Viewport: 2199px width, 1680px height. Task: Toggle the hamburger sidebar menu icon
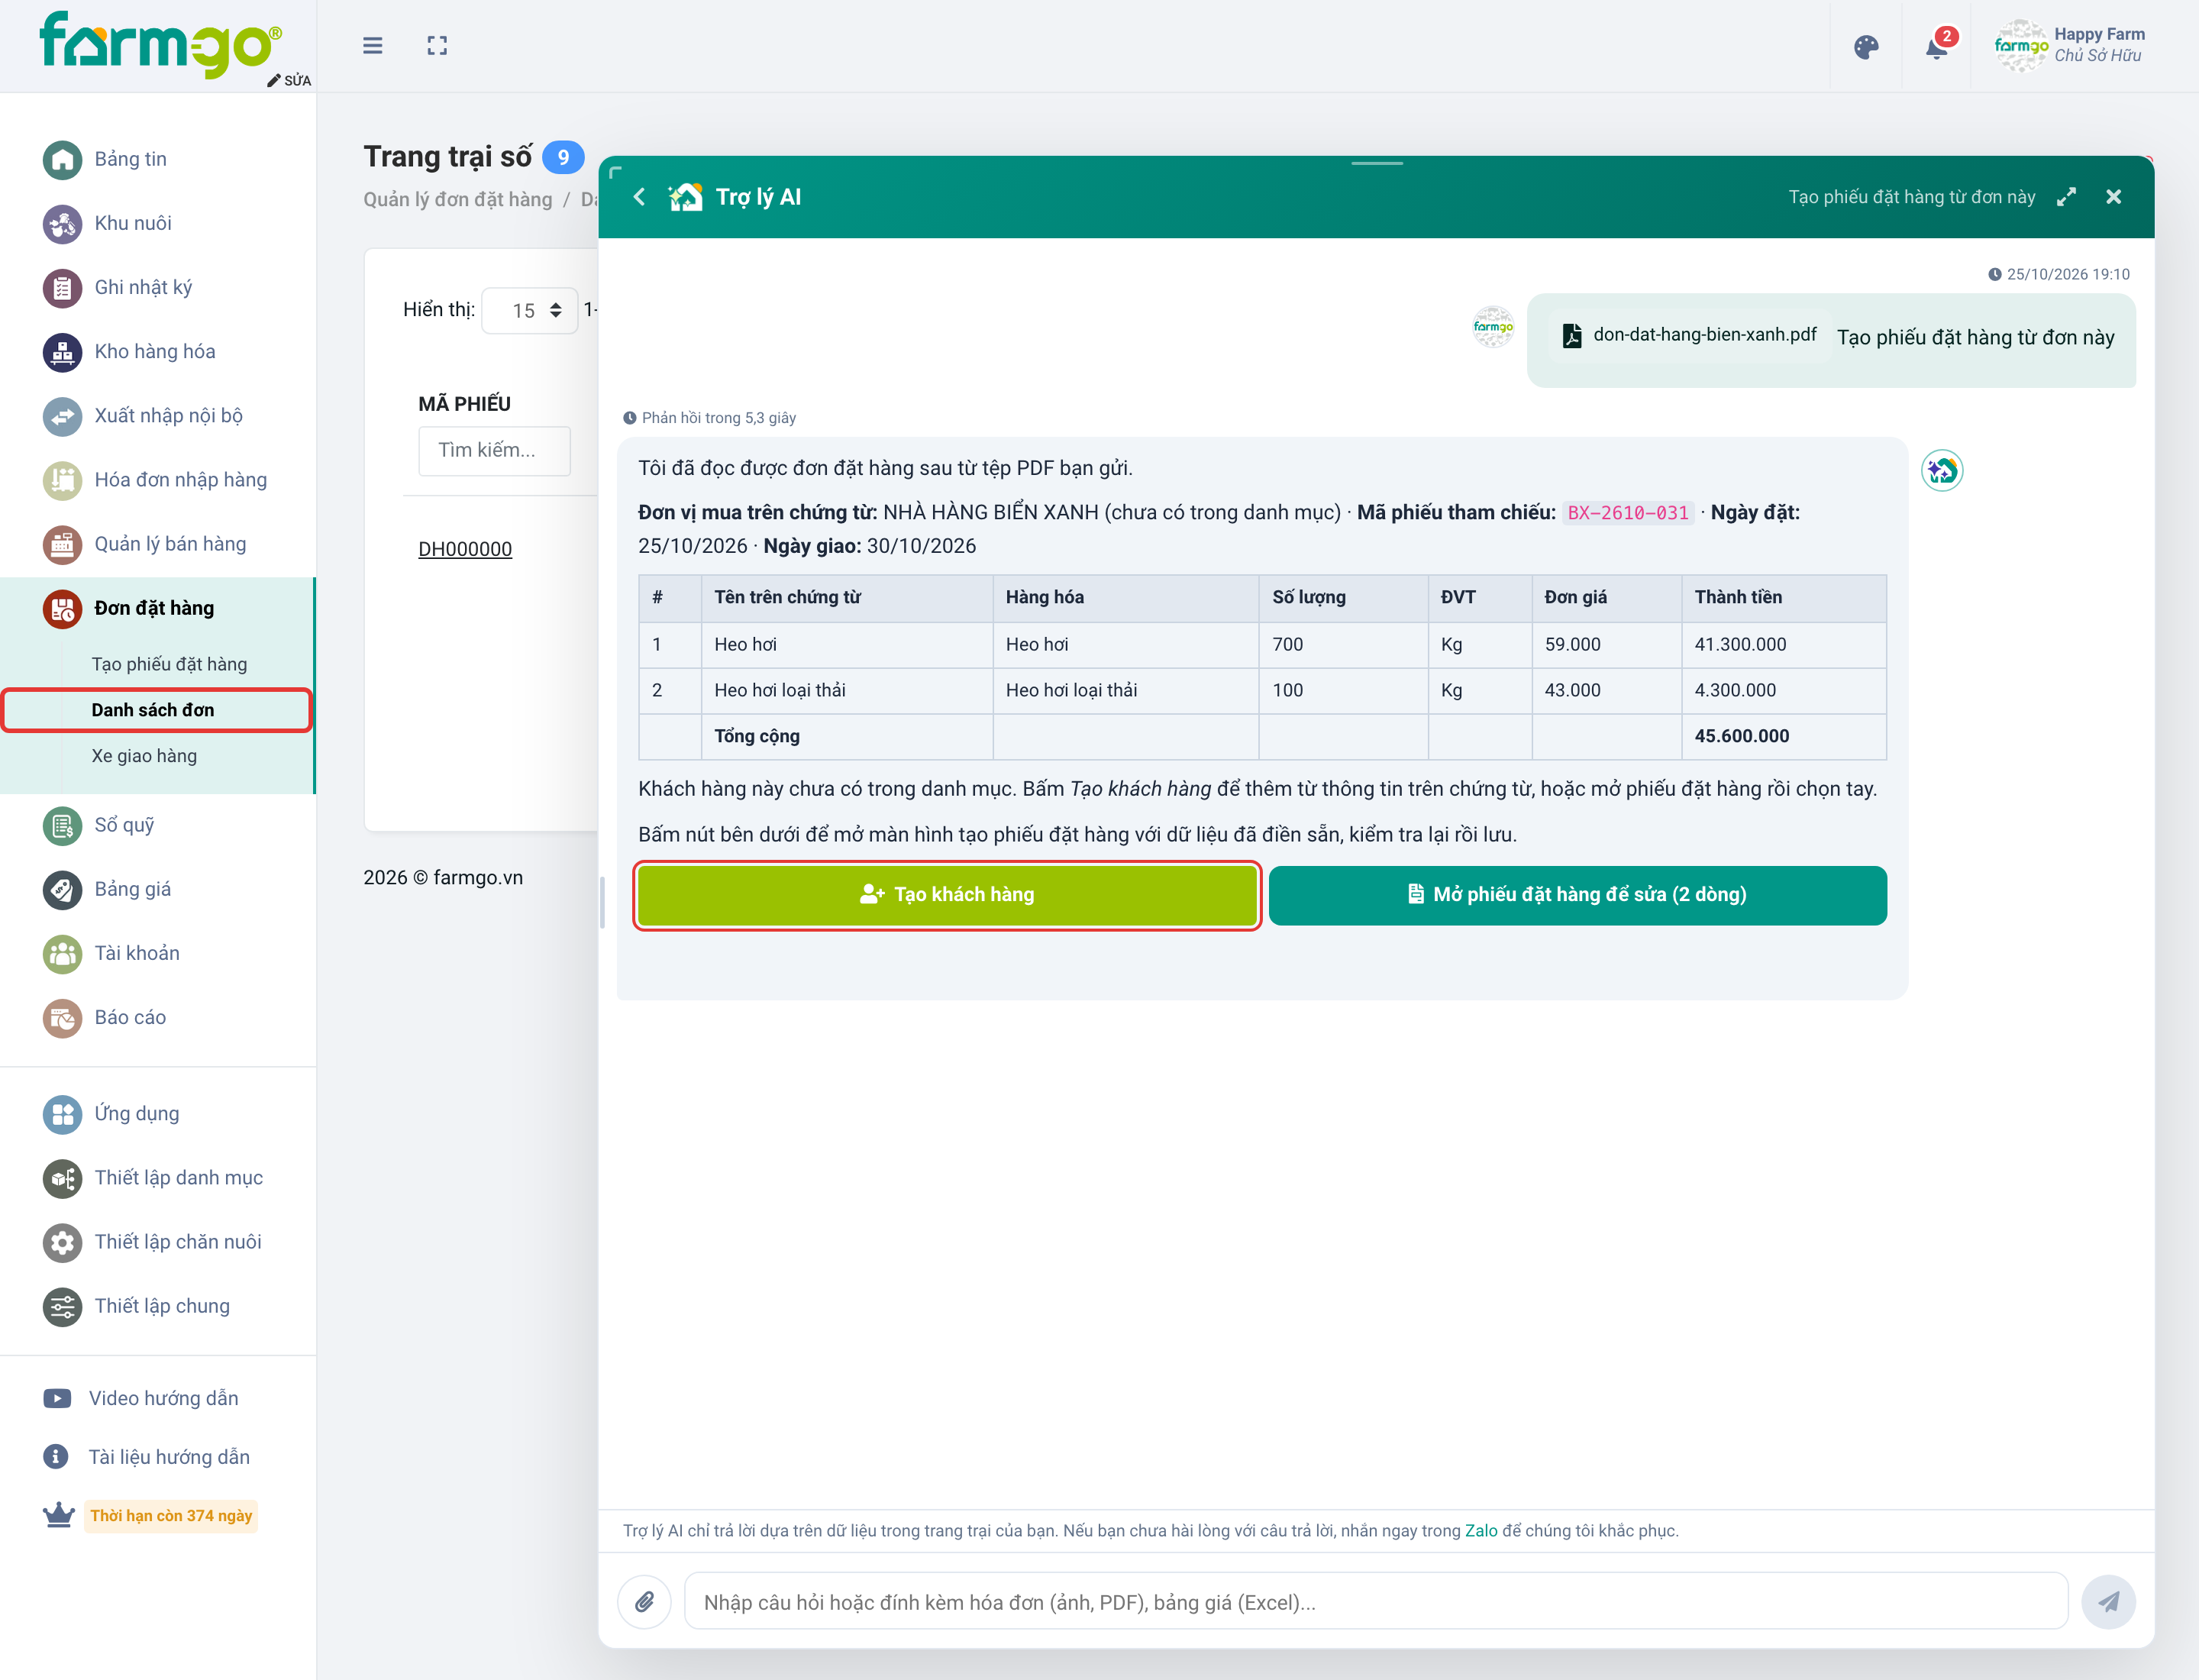[373, 46]
